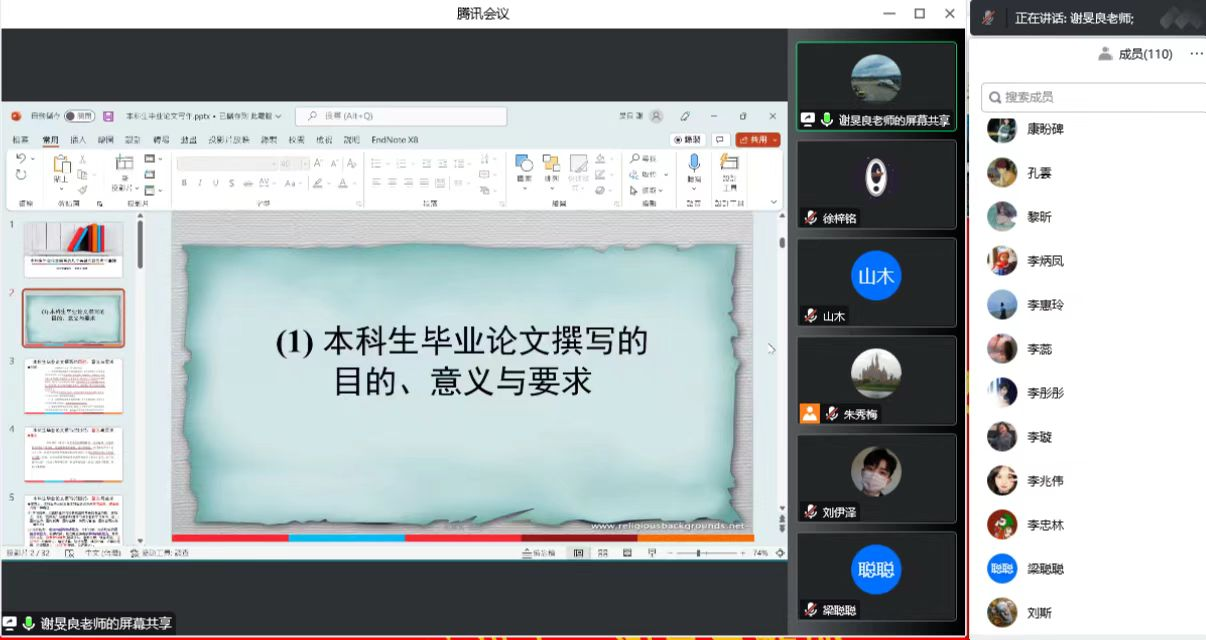The width and height of the screenshot is (1206, 640).
Task: Click the Arrange icon in drawing group
Action: point(551,164)
